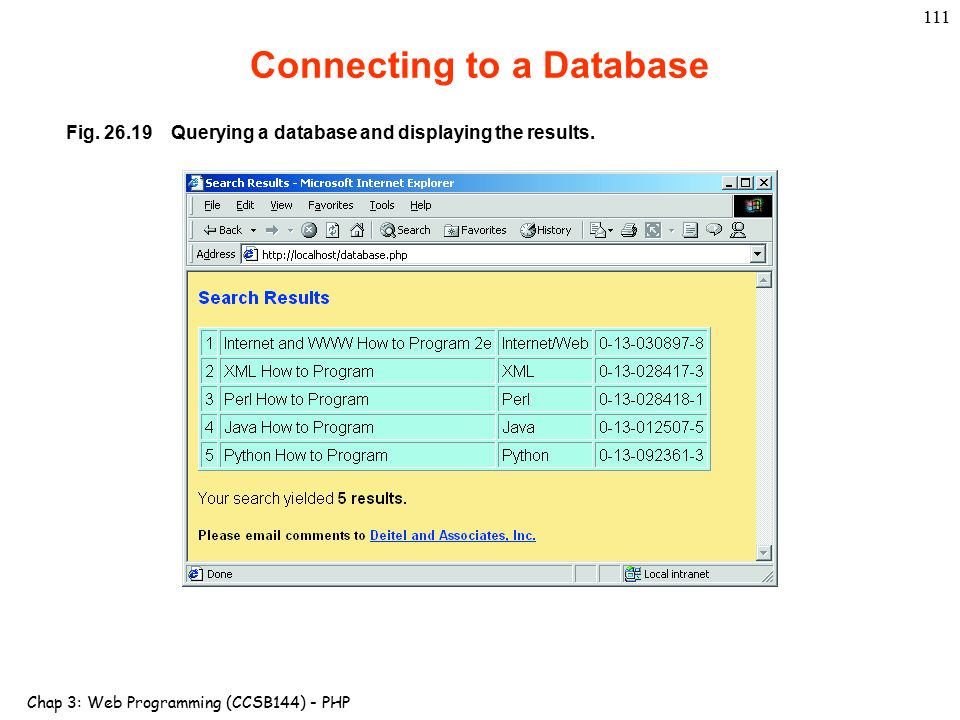Stop page loading with Stop icon

point(309,230)
